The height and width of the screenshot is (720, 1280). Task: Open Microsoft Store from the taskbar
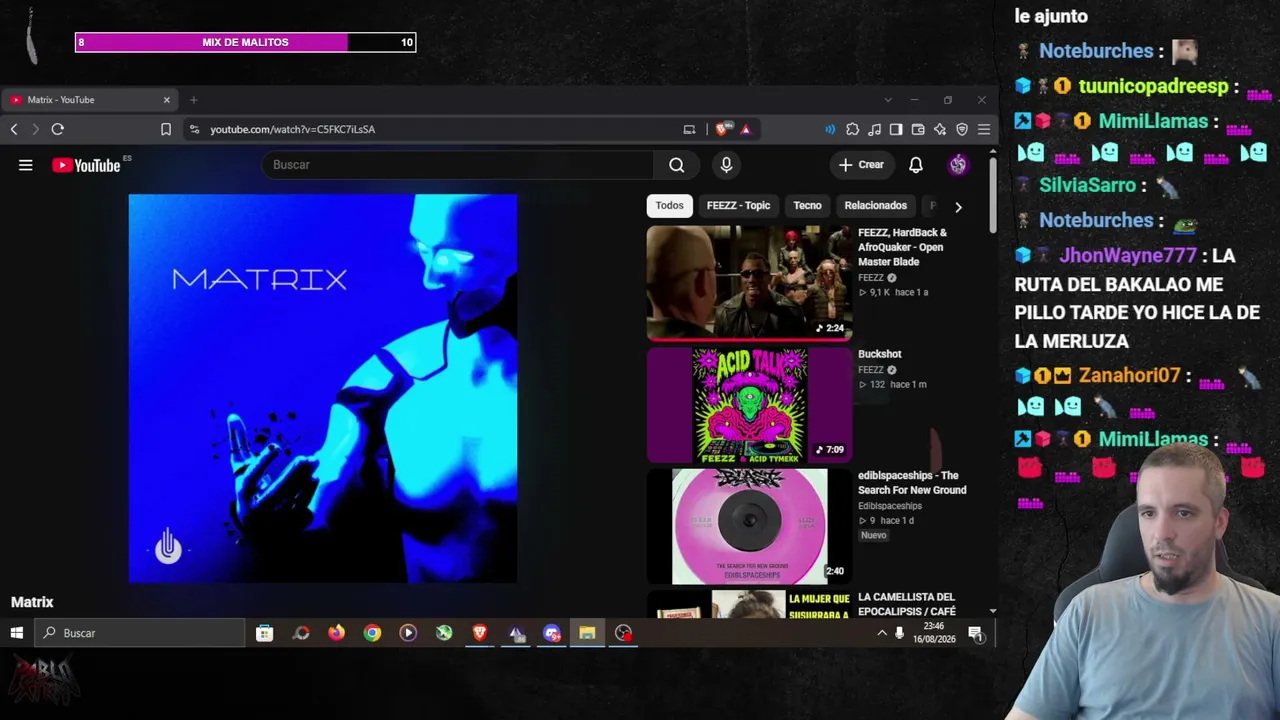[x=264, y=633]
